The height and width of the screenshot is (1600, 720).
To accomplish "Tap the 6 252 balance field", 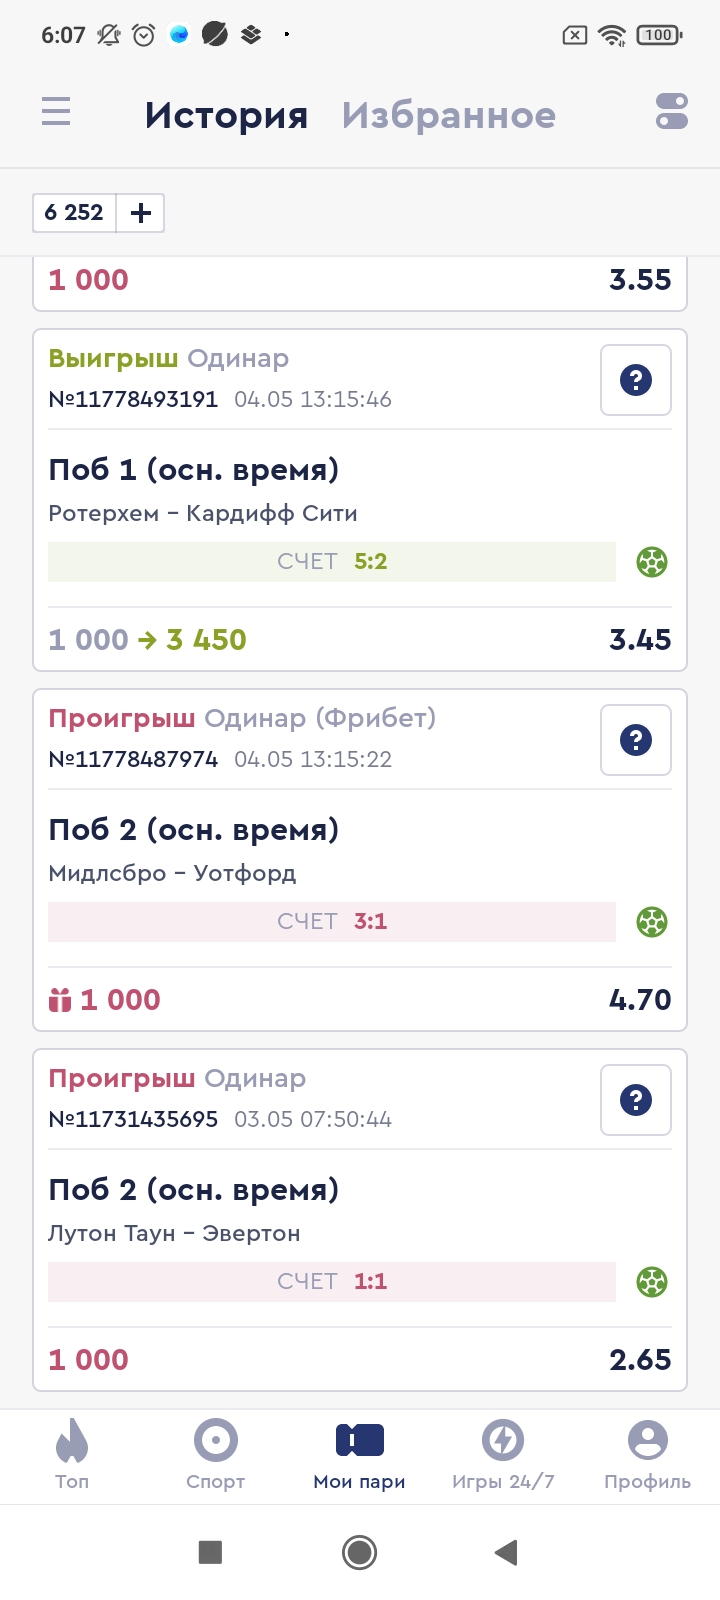I will 75,213.
